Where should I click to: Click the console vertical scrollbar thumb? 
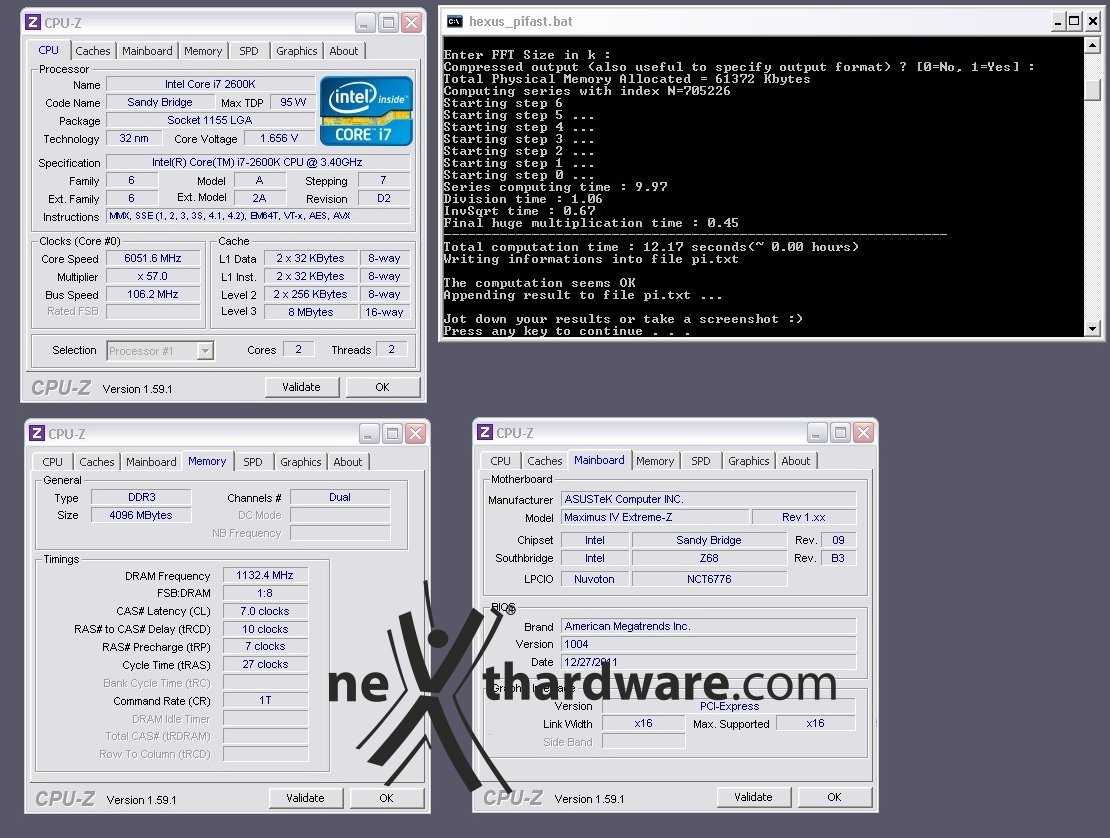click(1092, 90)
